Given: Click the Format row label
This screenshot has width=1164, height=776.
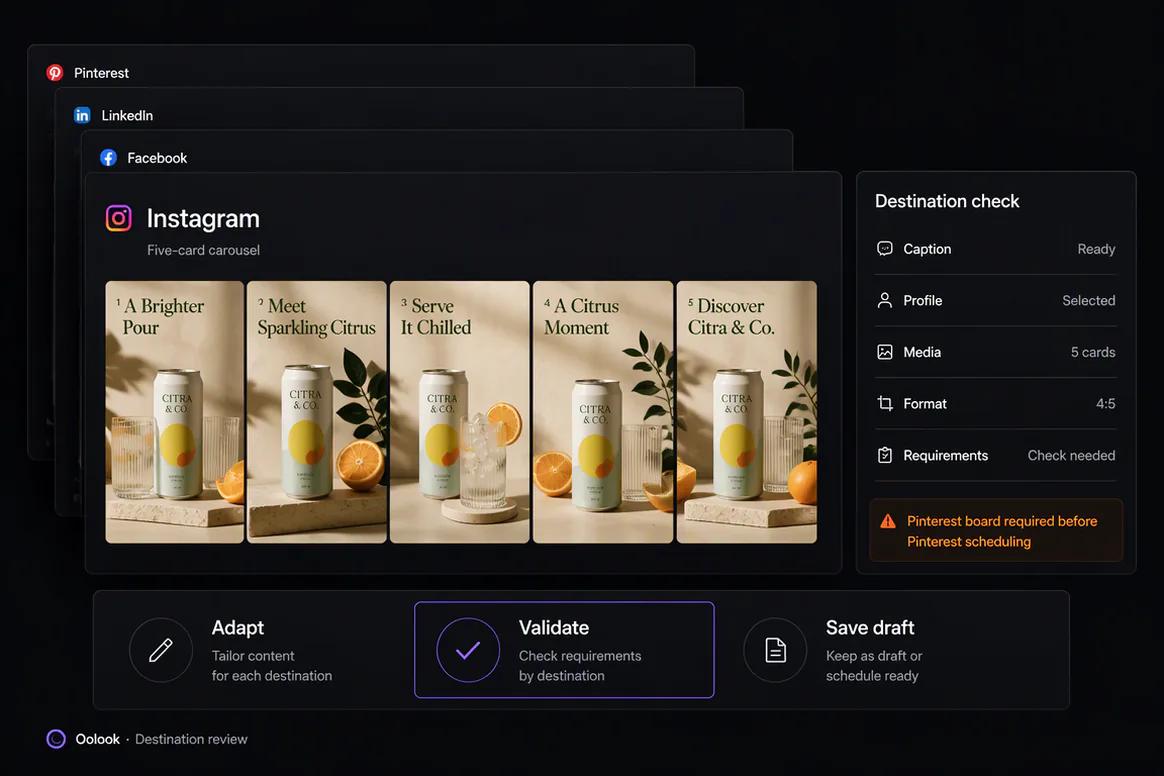Looking at the screenshot, I should click(x=925, y=403).
